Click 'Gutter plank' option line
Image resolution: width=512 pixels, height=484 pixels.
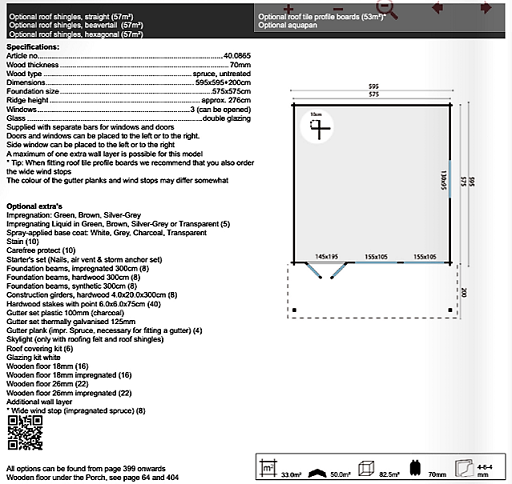[104, 331]
